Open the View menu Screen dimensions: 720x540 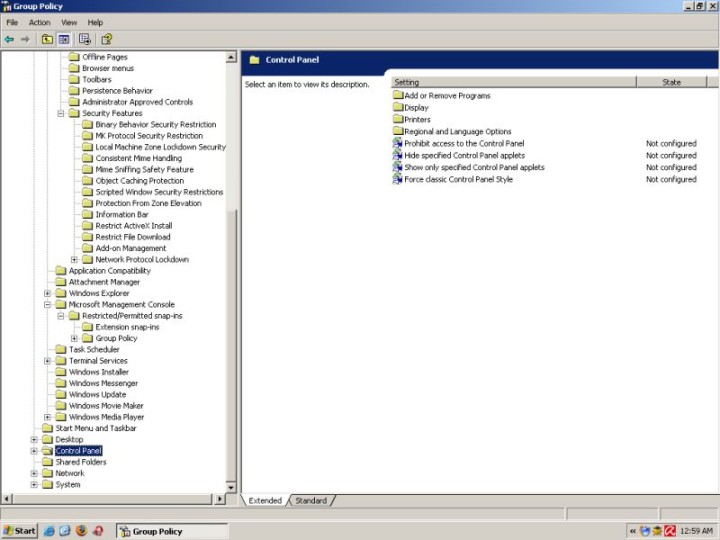click(69, 22)
